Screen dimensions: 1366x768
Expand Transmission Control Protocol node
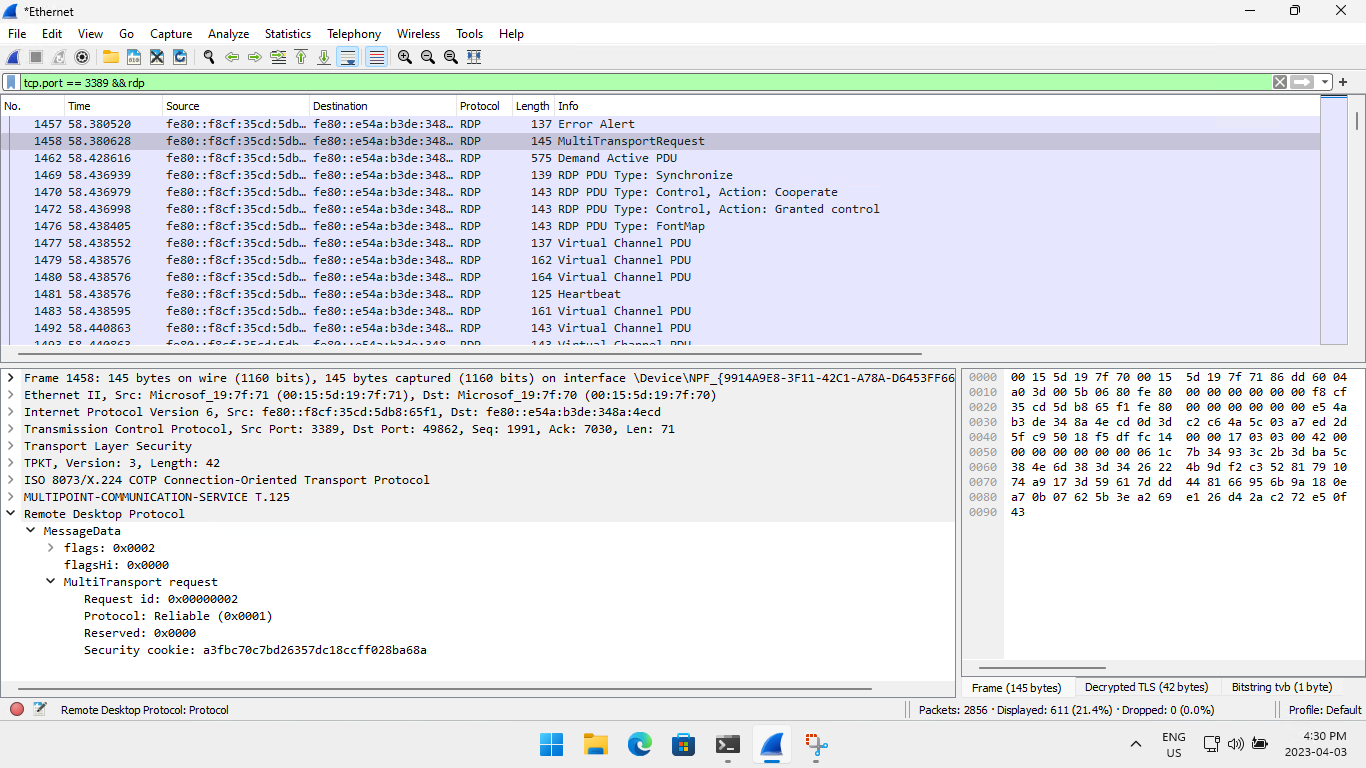[11, 429]
